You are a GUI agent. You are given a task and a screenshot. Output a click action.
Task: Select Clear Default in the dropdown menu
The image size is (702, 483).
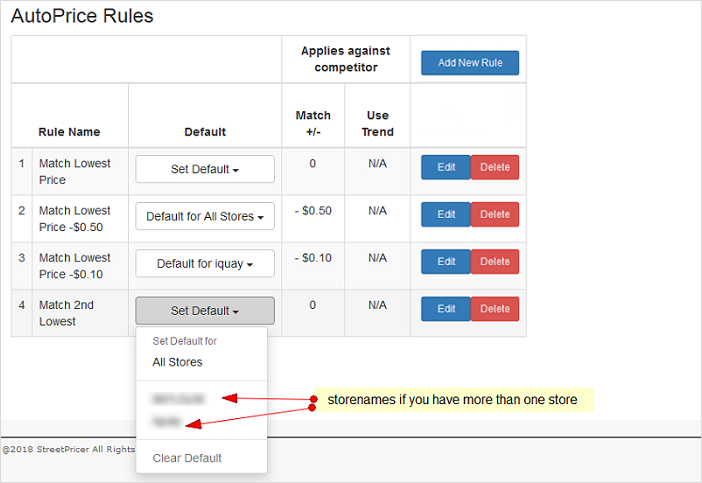(187, 458)
